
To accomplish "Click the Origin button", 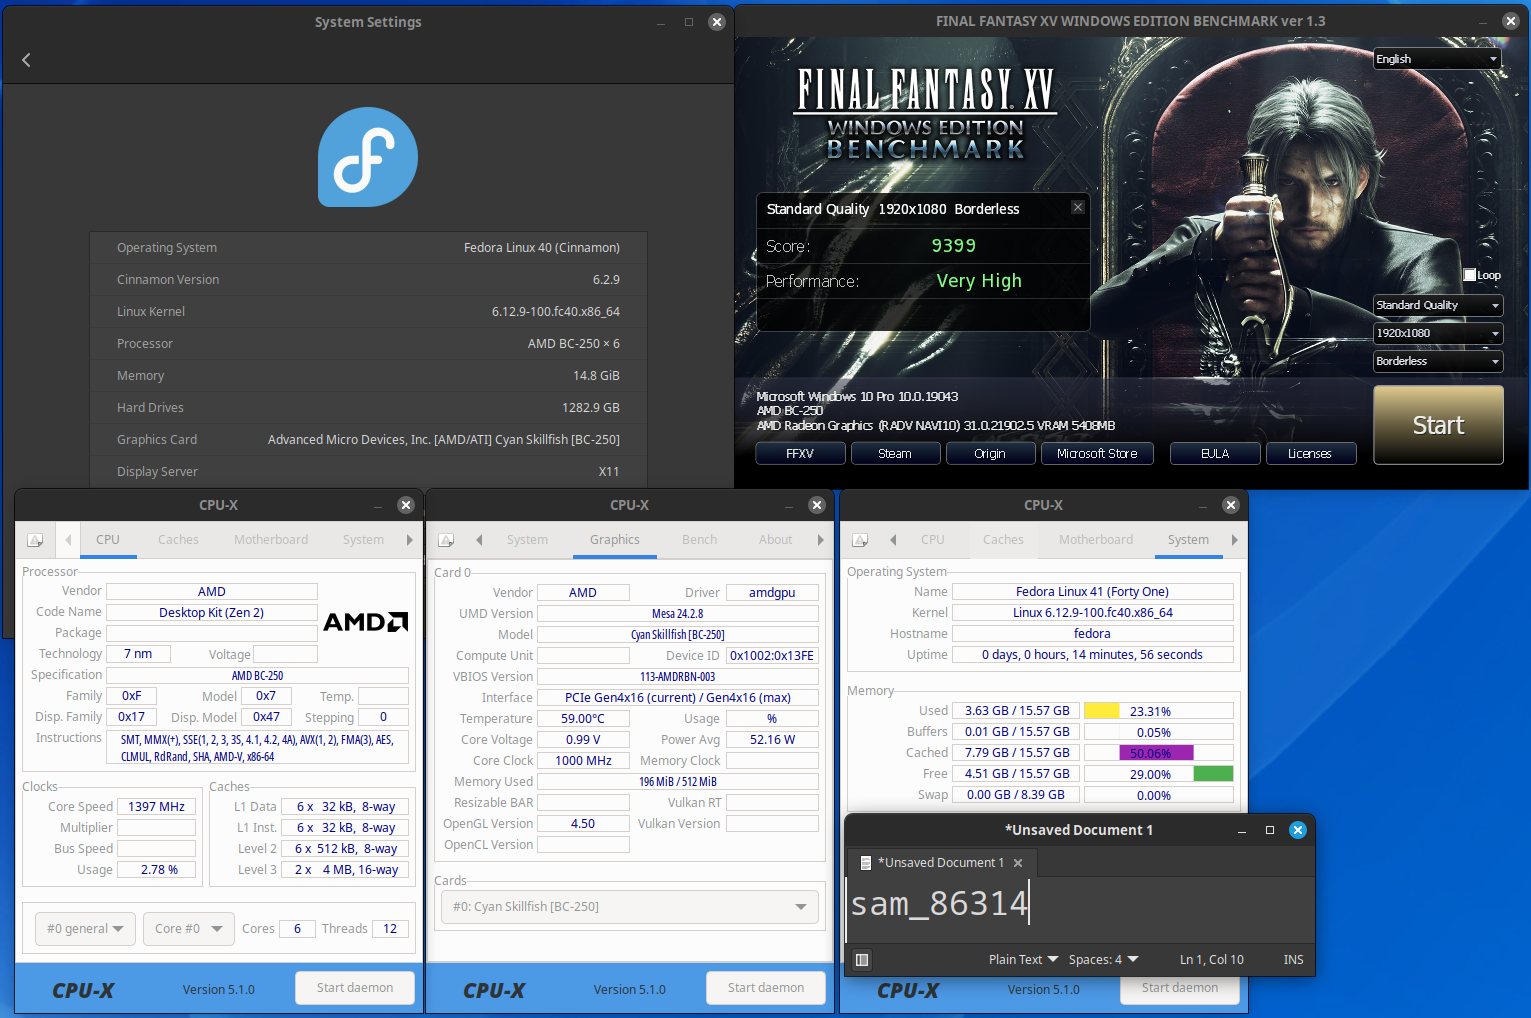I will 990,454.
